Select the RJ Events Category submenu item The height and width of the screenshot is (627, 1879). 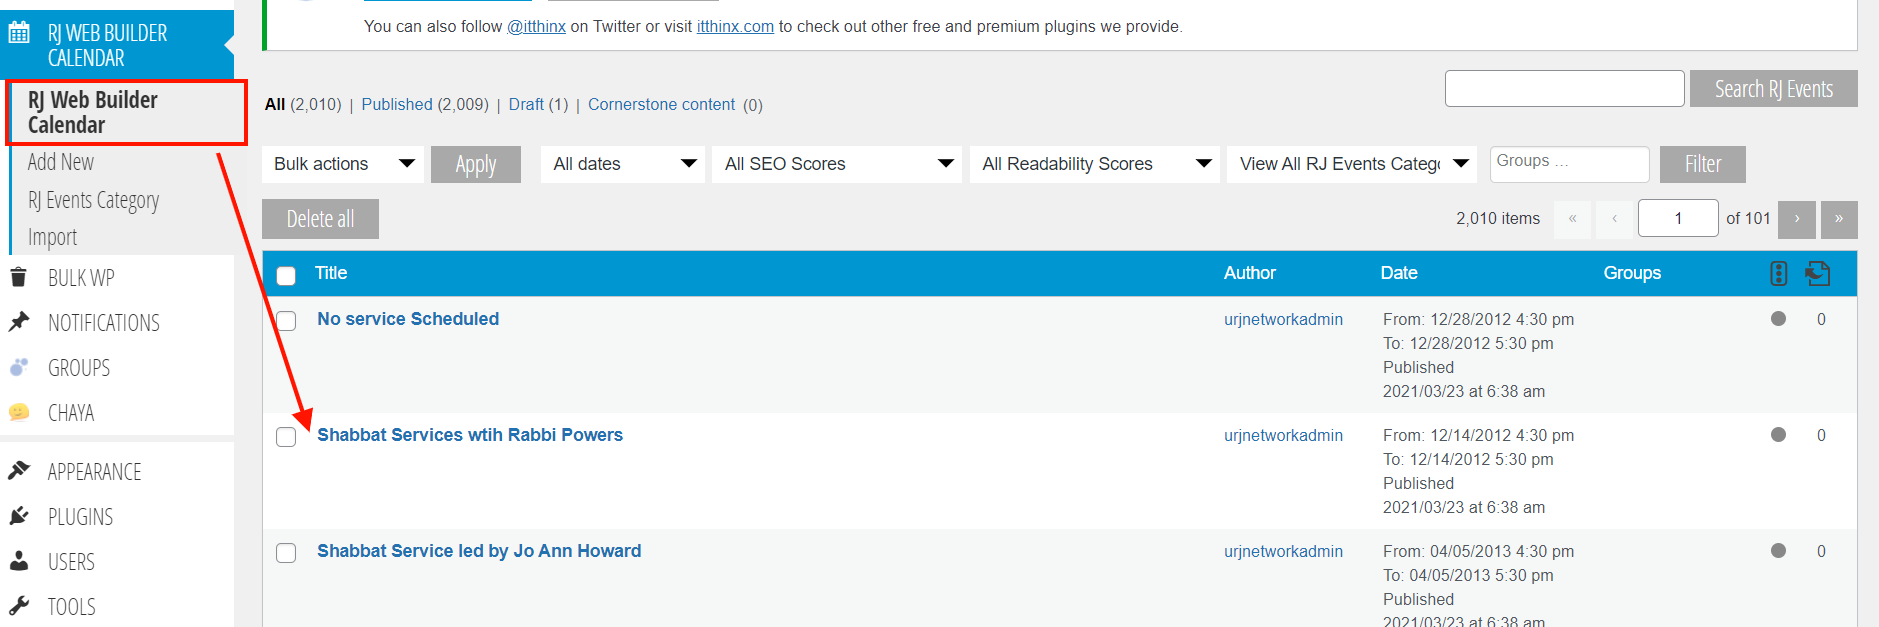[94, 200]
